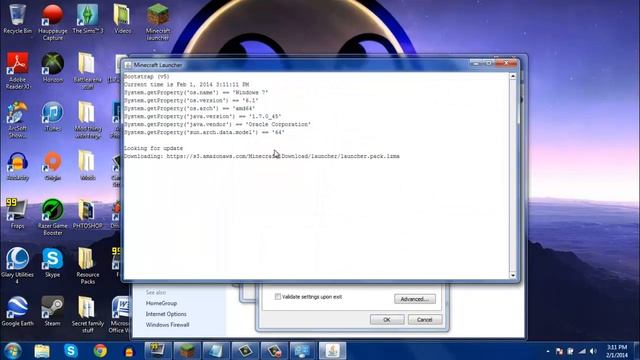Open the volume control in the tray

[x=593, y=351]
